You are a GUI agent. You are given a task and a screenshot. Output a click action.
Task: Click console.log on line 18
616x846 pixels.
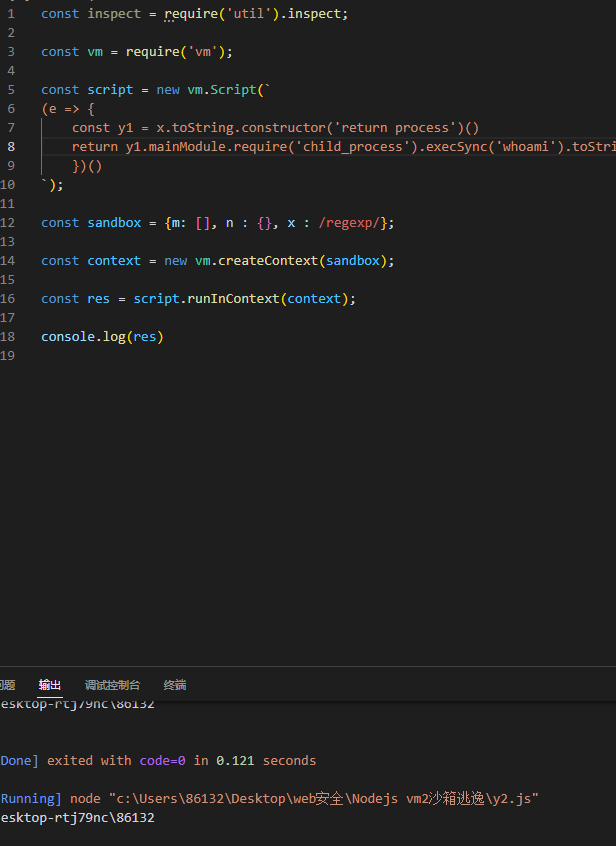(83, 337)
